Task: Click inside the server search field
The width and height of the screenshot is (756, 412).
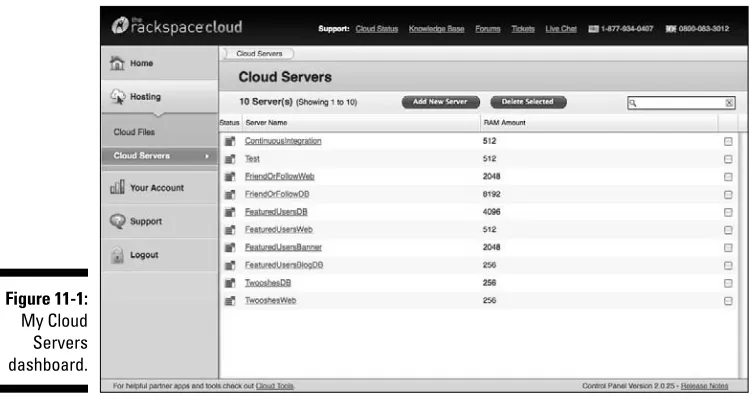Action: tap(681, 103)
